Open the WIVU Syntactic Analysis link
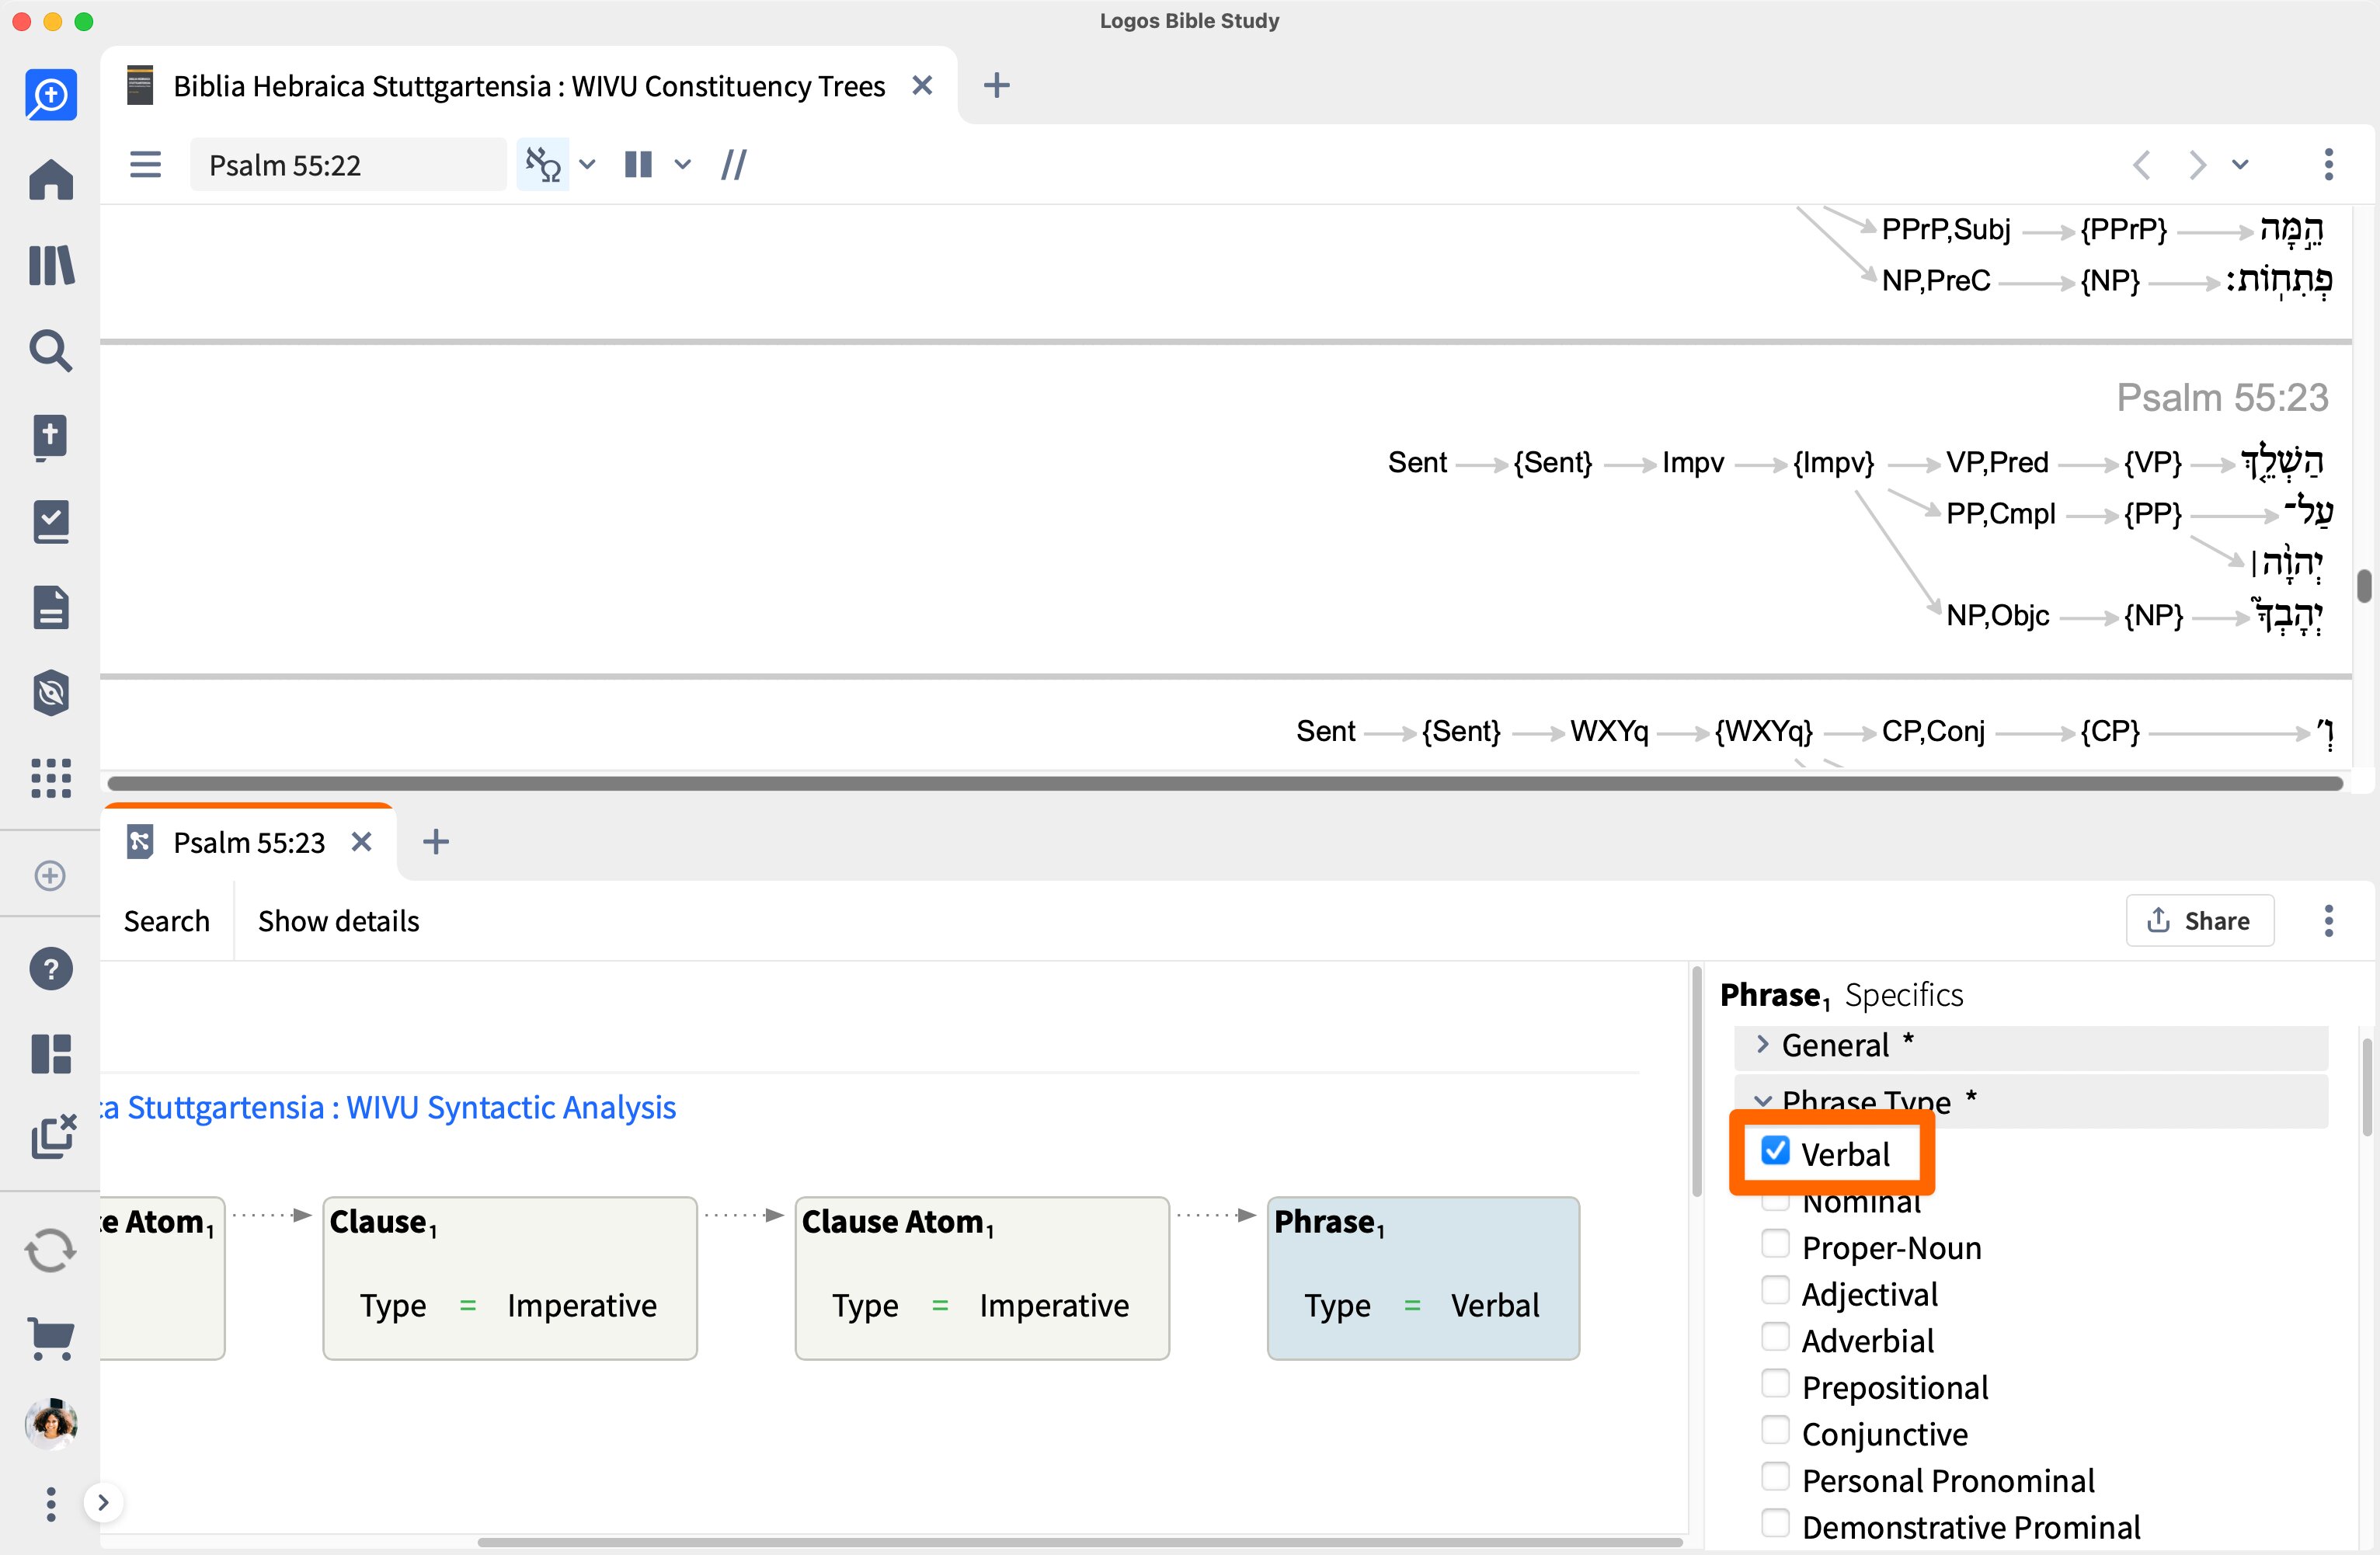 coord(388,1107)
